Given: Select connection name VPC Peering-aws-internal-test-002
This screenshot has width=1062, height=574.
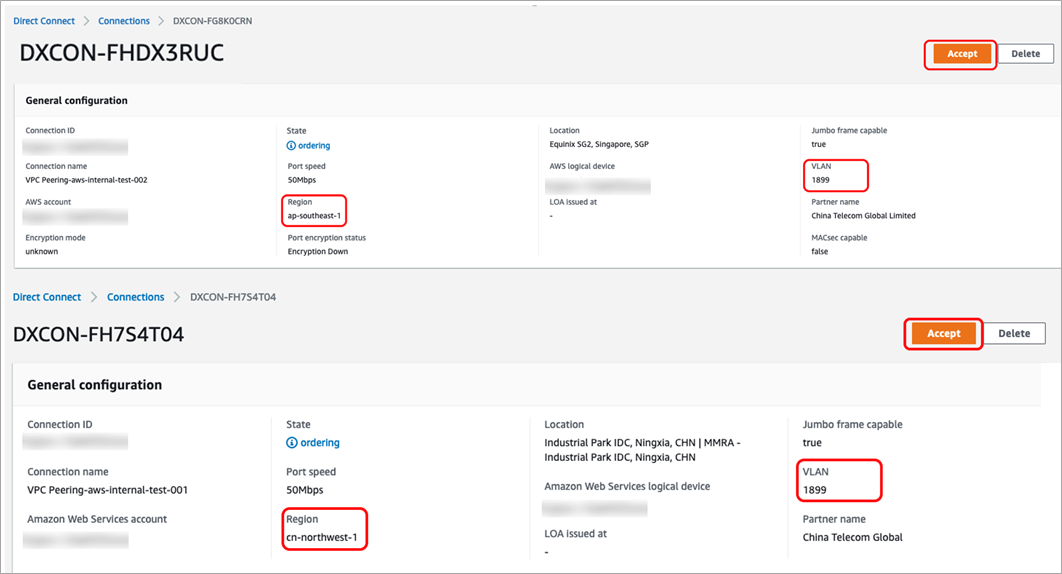Looking at the screenshot, I should pos(86,180).
